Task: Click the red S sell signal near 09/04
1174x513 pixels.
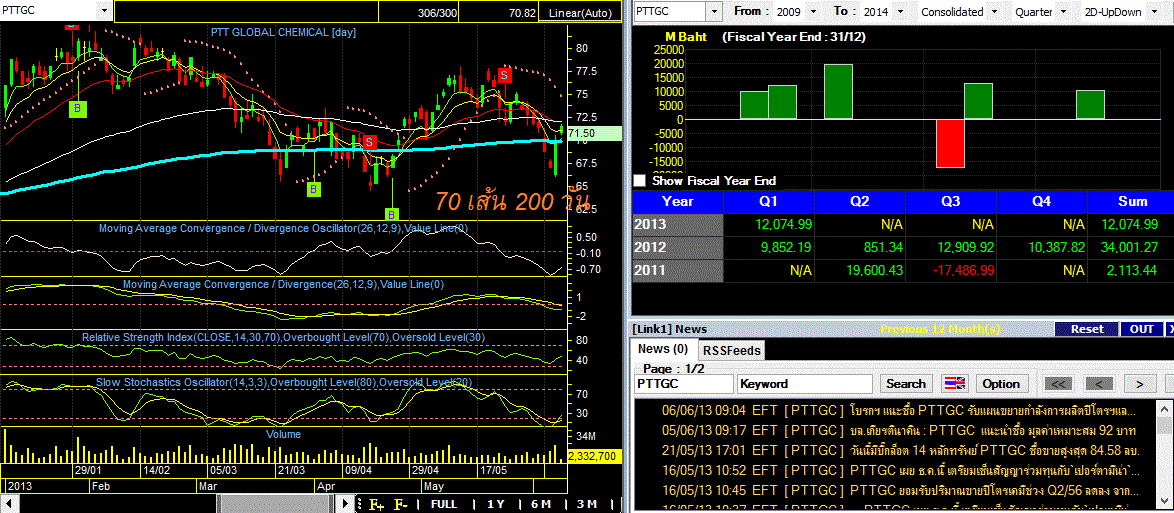Action: [x=368, y=141]
